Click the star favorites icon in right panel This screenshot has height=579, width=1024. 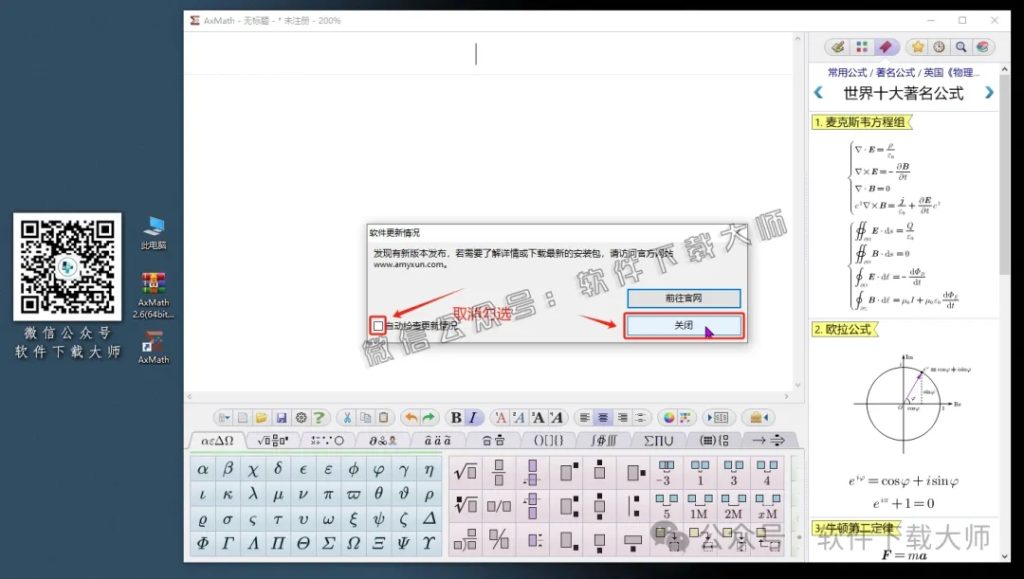pos(919,48)
